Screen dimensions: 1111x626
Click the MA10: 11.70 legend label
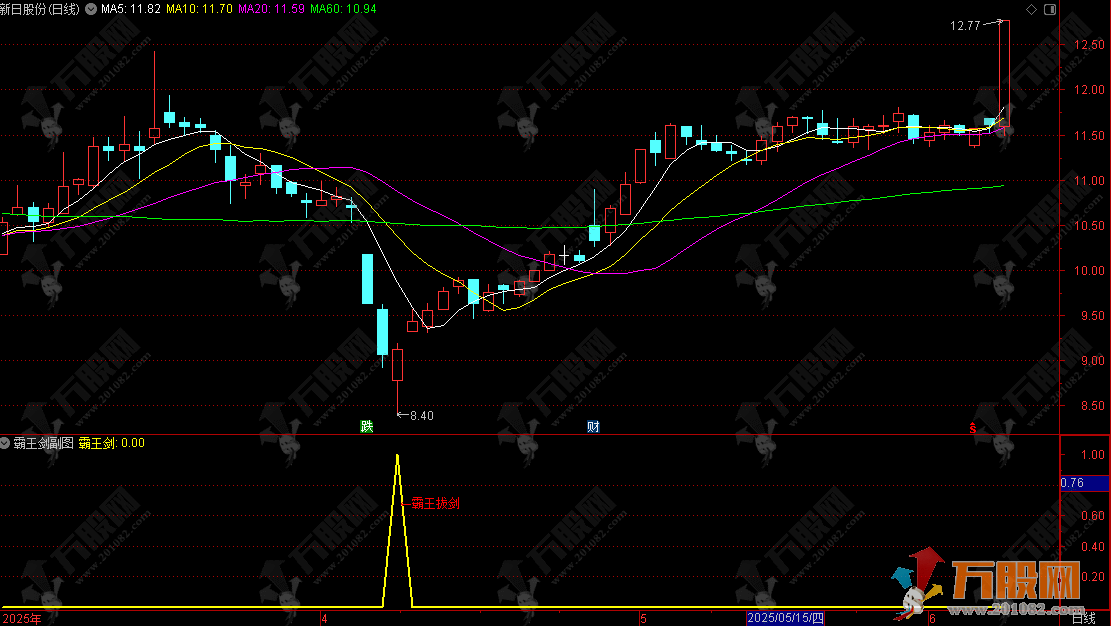pyautogui.click(x=200, y=9)
